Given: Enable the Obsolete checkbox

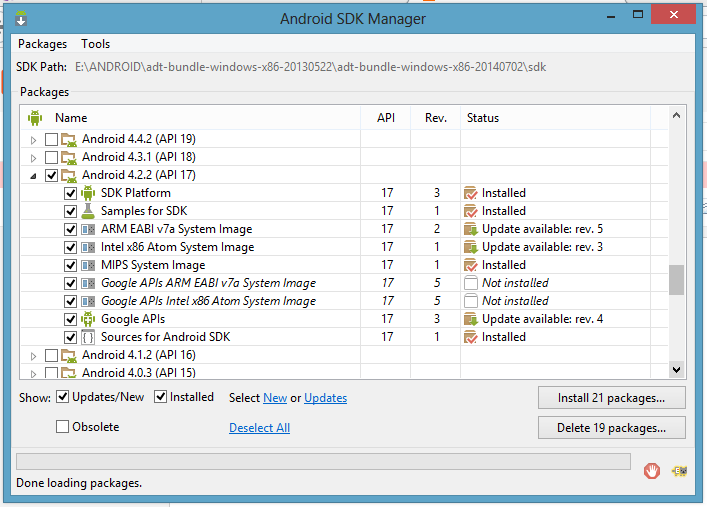Looking at the screenshot, I should click(62, 426).
